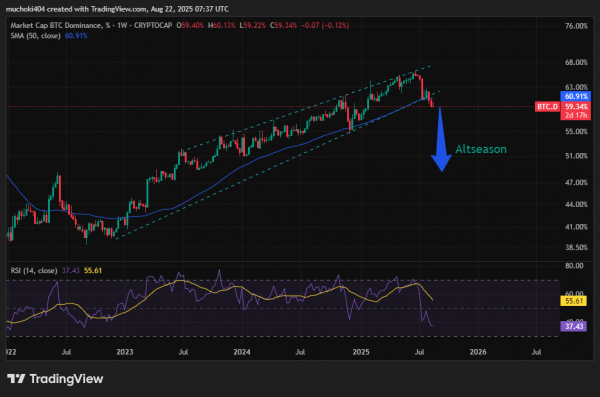Click the 2024 label on time axis
This screenshot has width=600, height=397.
point(242,352)
